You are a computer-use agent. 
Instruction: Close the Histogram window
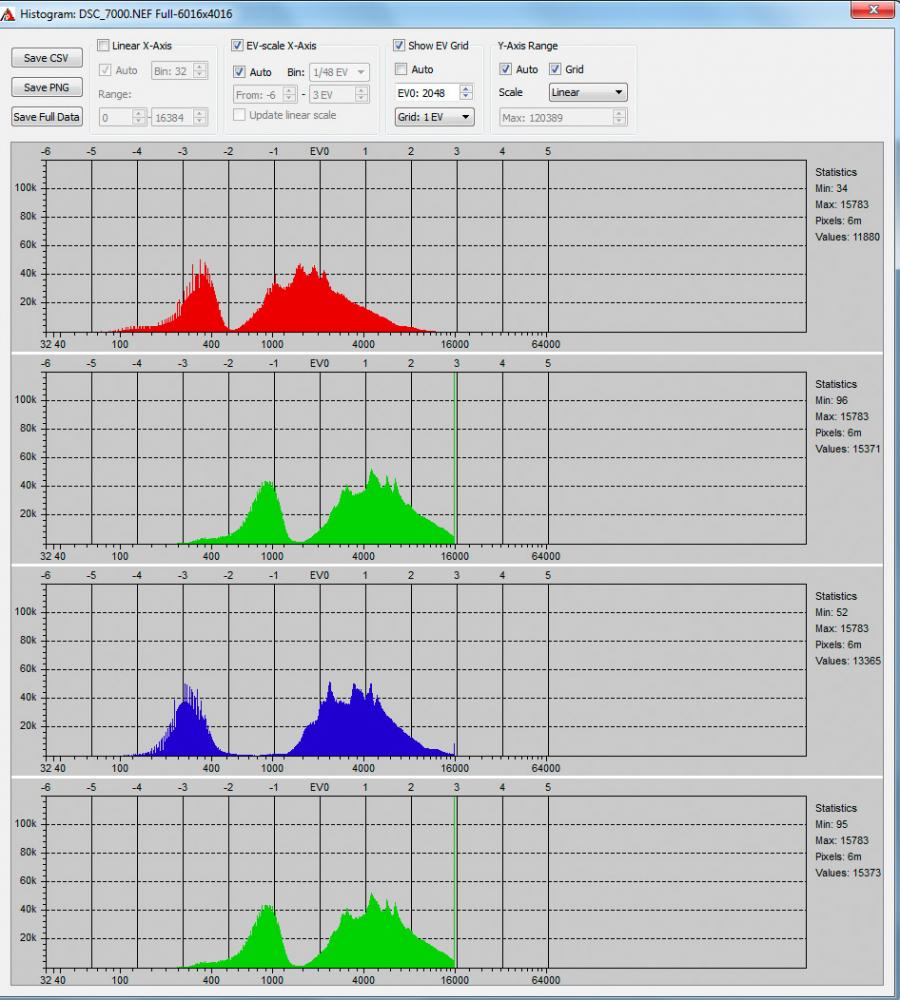click(873, 10)
